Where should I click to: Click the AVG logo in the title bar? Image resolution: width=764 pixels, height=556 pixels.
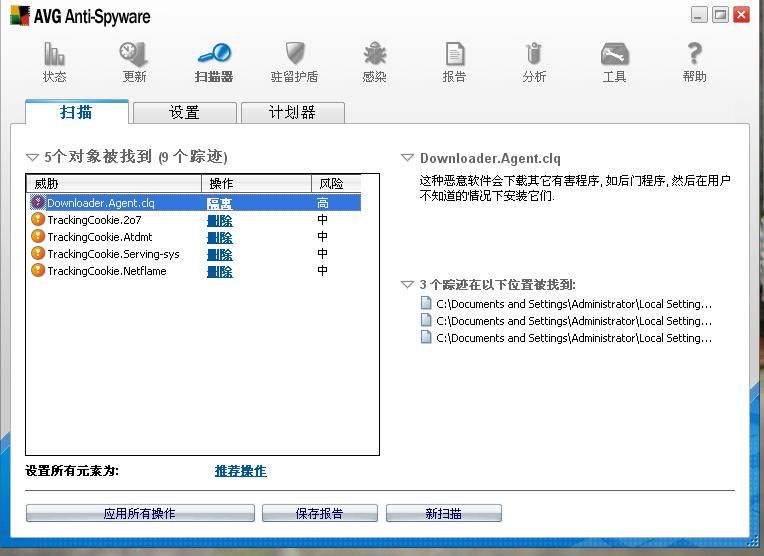pyautogui.click(x=20, y=16)
